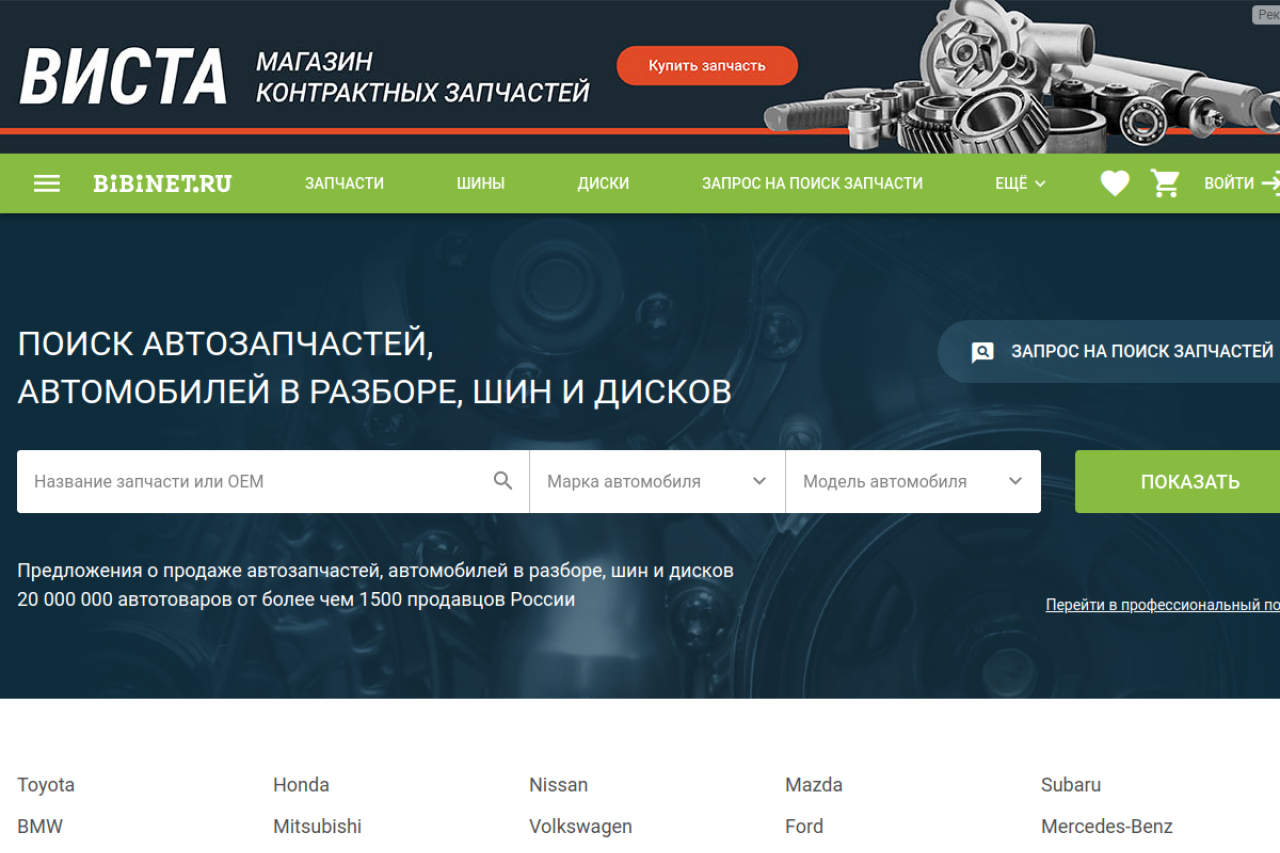
Task: Select the ШИНЫ menu item
Action: (480, 183)
